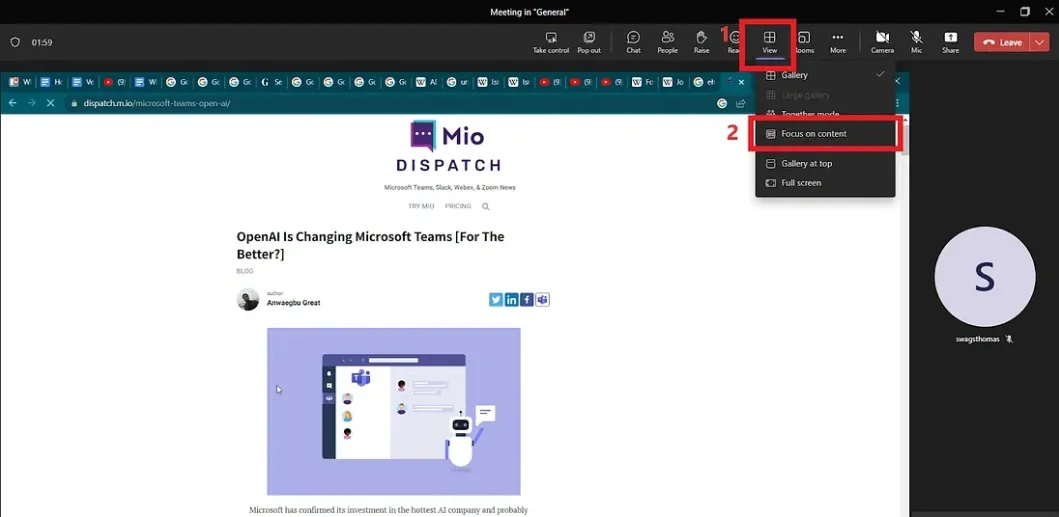Choose Focus on content
Screen dimensions: 1059x517
click(x=825, y=134)
